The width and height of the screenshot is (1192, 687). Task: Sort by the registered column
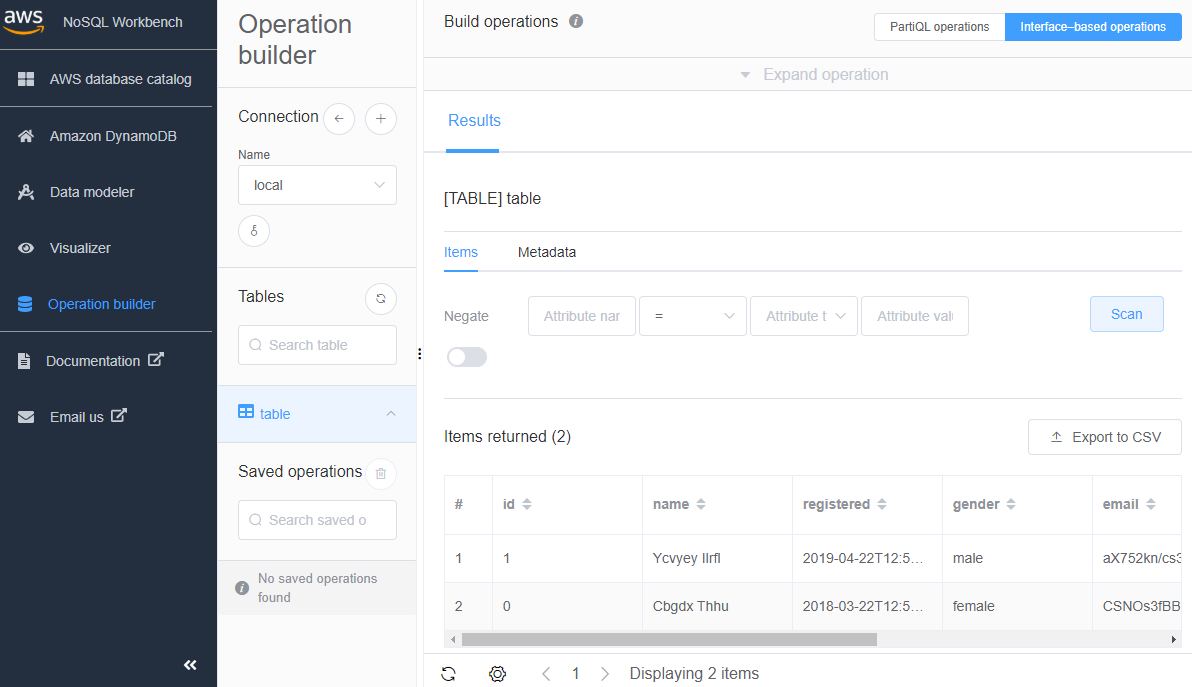tap(882, 504)
